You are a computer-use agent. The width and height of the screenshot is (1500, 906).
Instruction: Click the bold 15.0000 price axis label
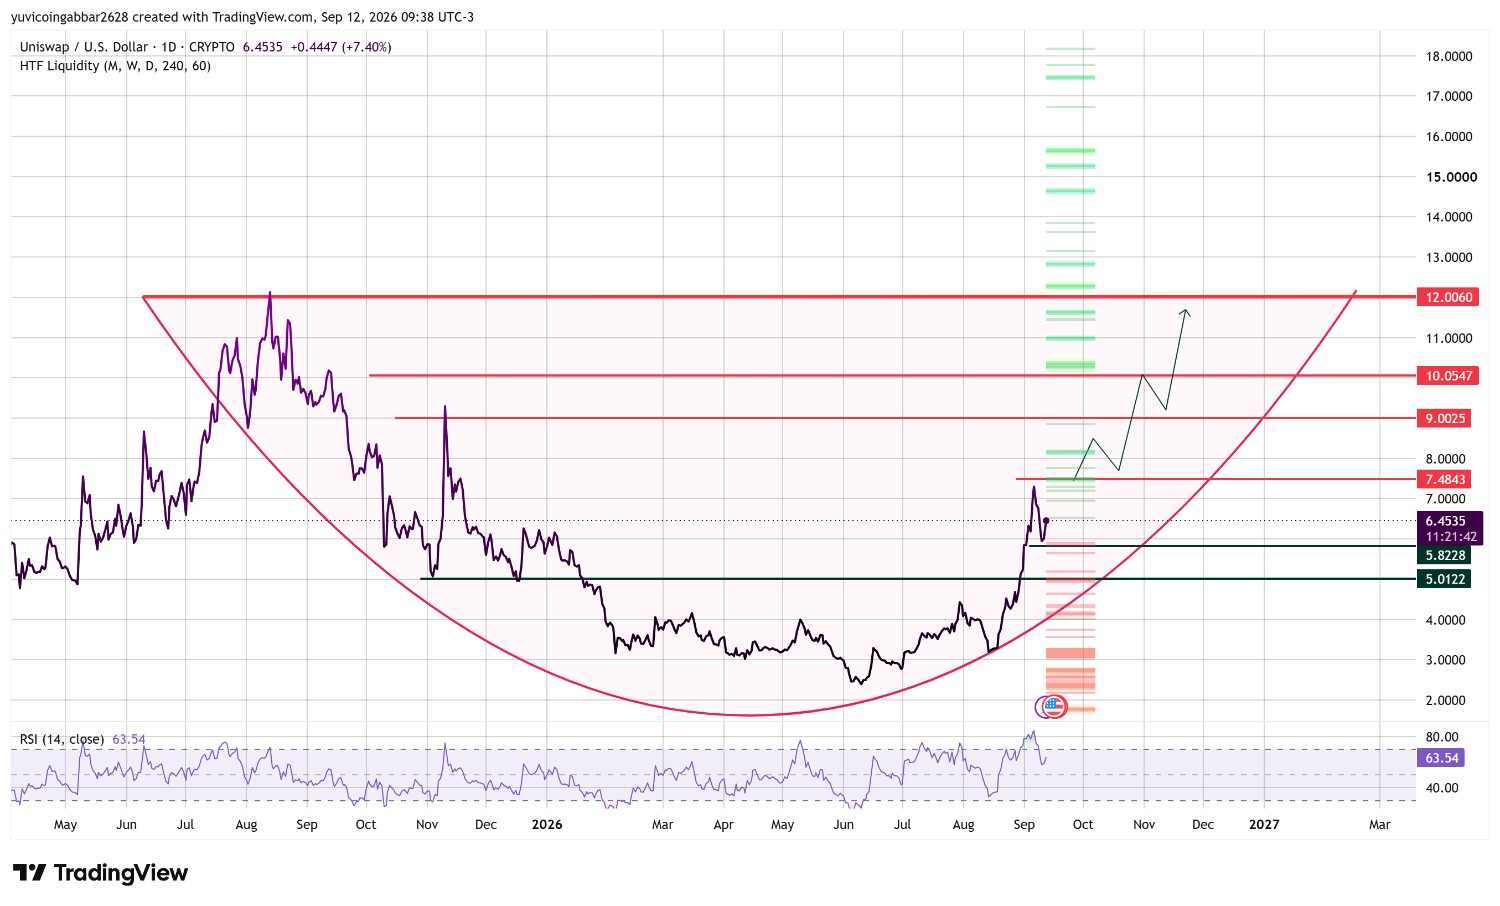(x=1451, y=177)
